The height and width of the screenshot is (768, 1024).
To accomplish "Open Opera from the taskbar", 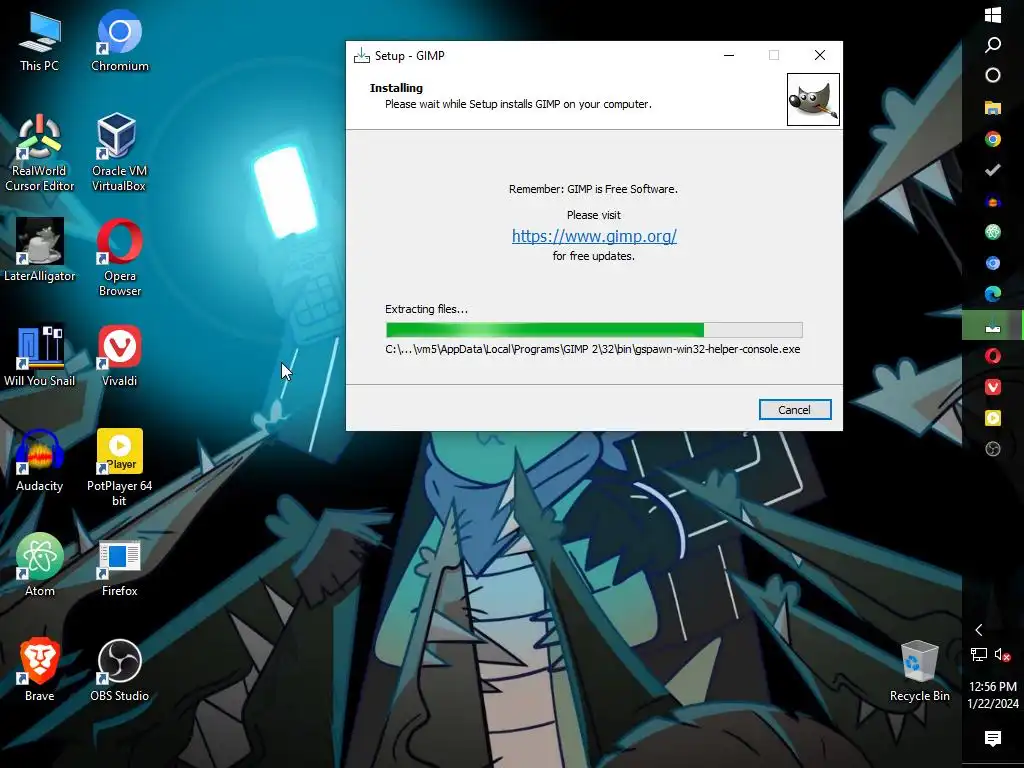I will pos(993,356).
